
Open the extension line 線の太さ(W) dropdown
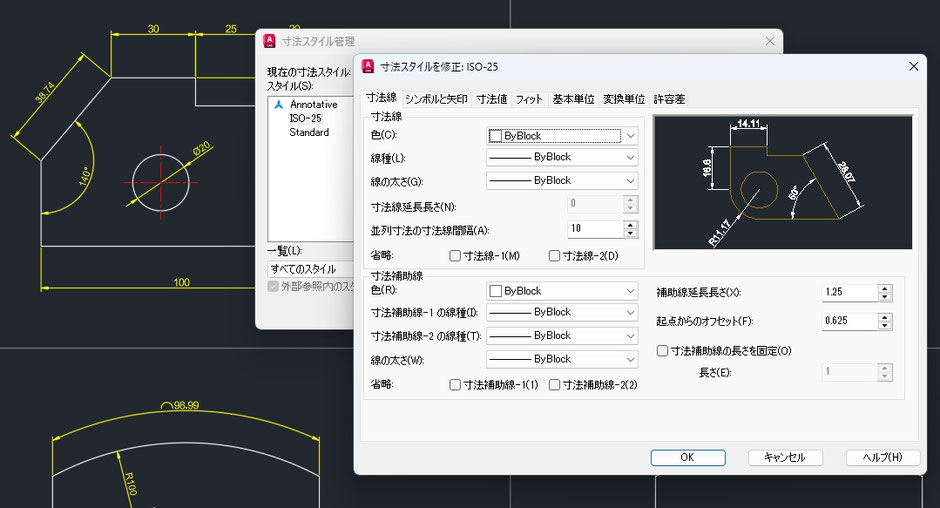point(562,359)
